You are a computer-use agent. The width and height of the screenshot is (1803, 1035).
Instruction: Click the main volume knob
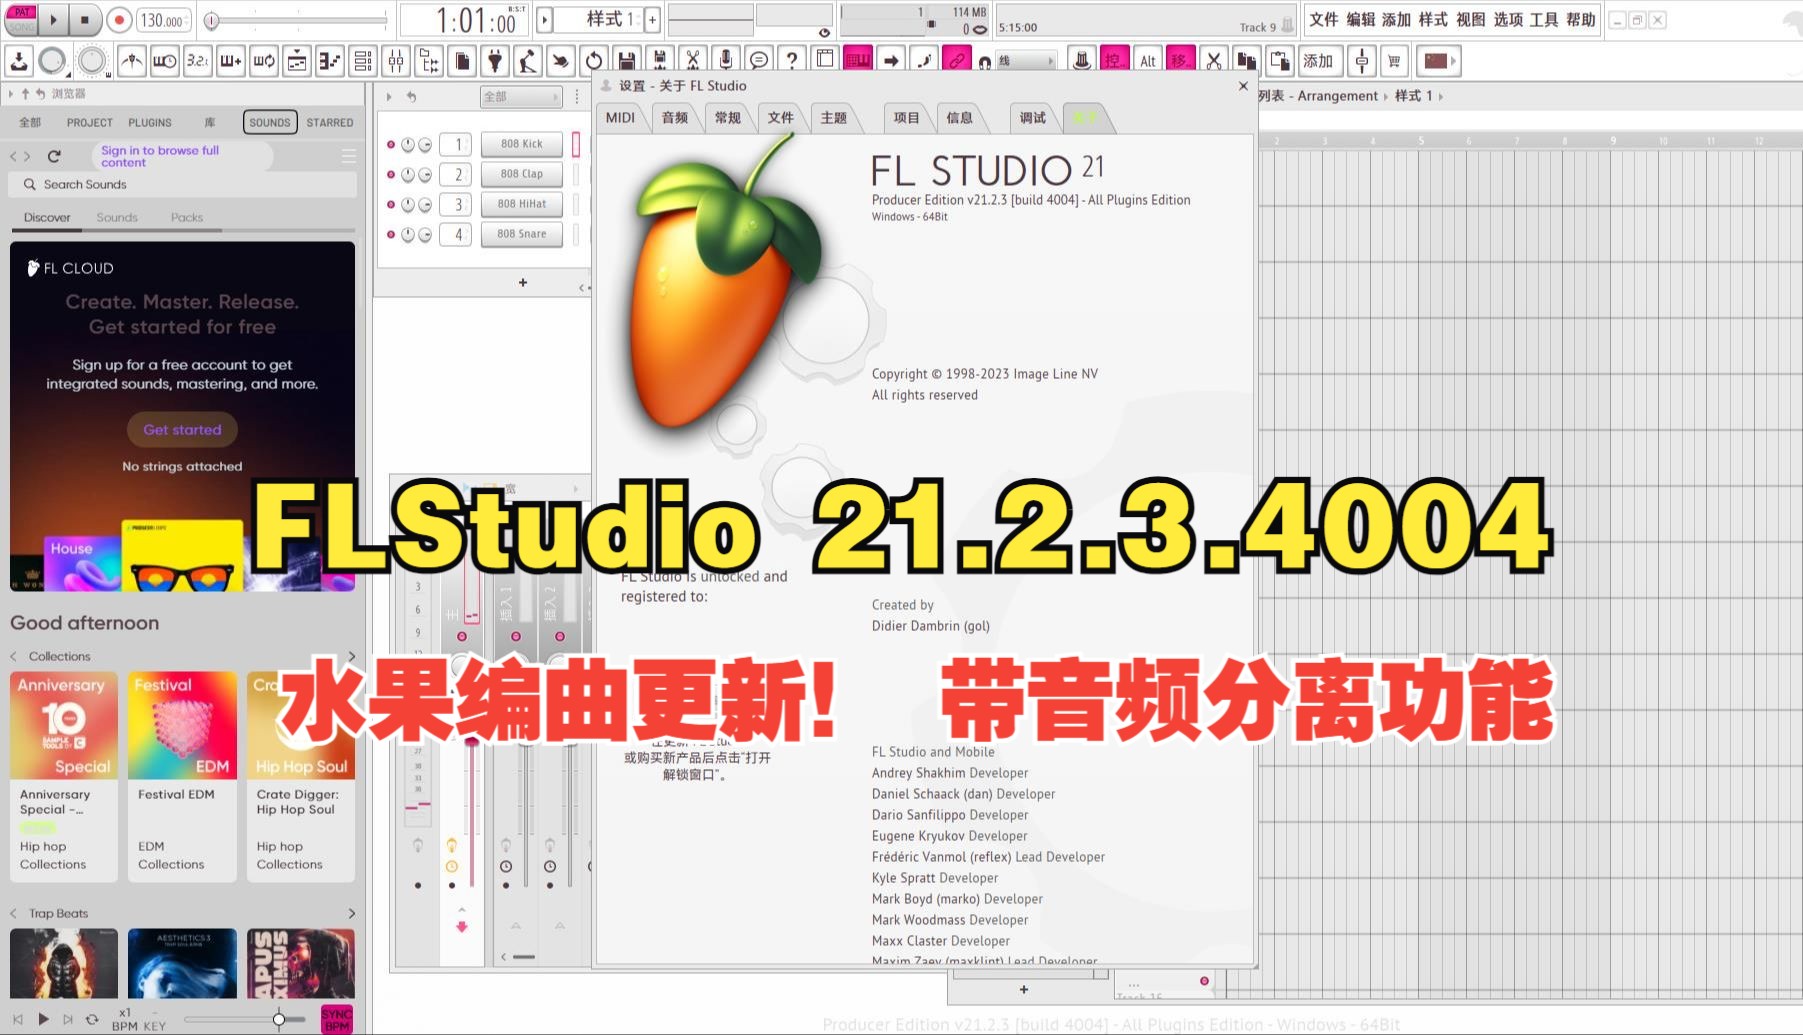[x=52, y=61]
